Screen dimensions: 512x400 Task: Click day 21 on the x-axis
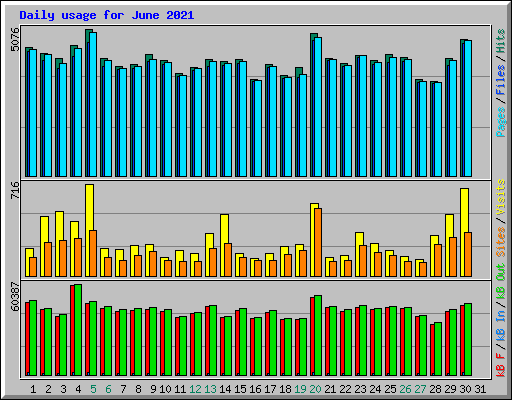(x=330, y=389)
